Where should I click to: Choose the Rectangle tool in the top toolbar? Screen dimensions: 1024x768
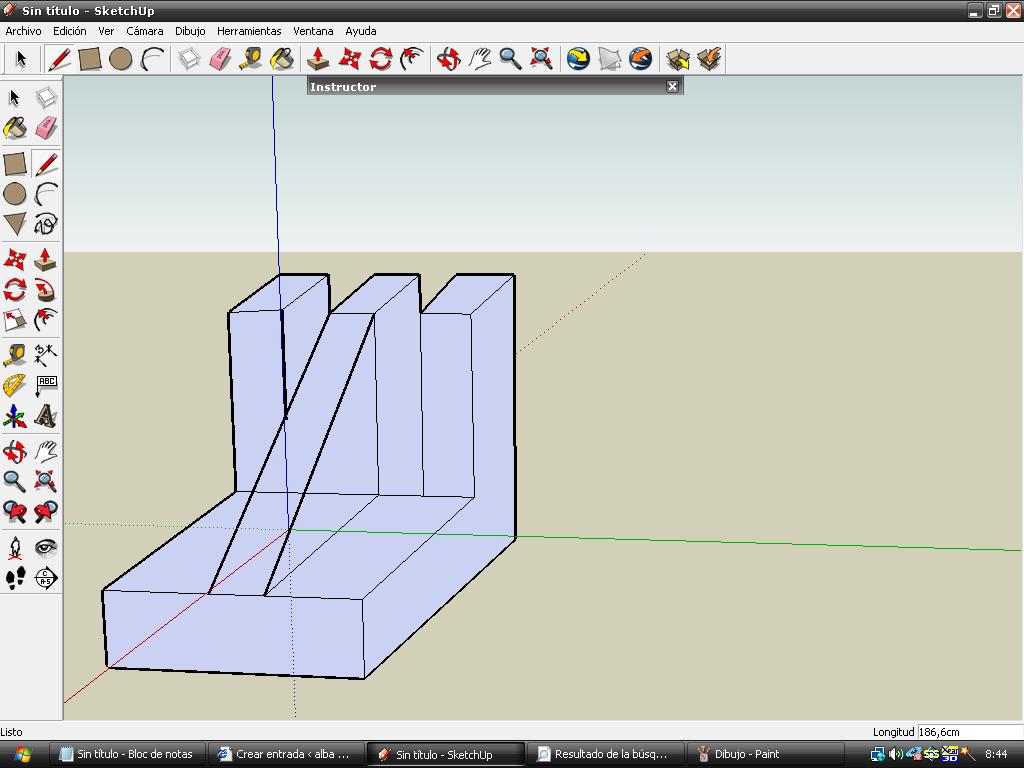pyautogui.click(x=89, y=59)
